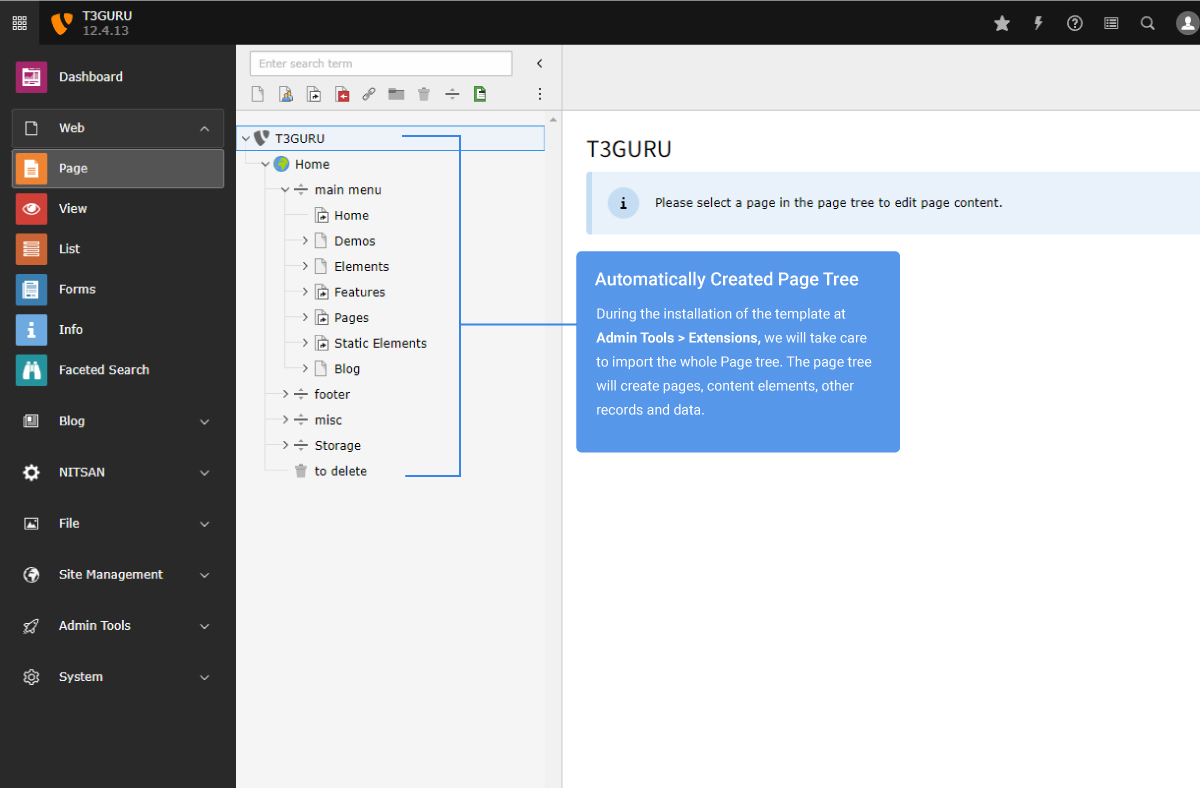Select the spacer page type icon
Viewport: 1200px width, 788px height.
click(451, 93)
